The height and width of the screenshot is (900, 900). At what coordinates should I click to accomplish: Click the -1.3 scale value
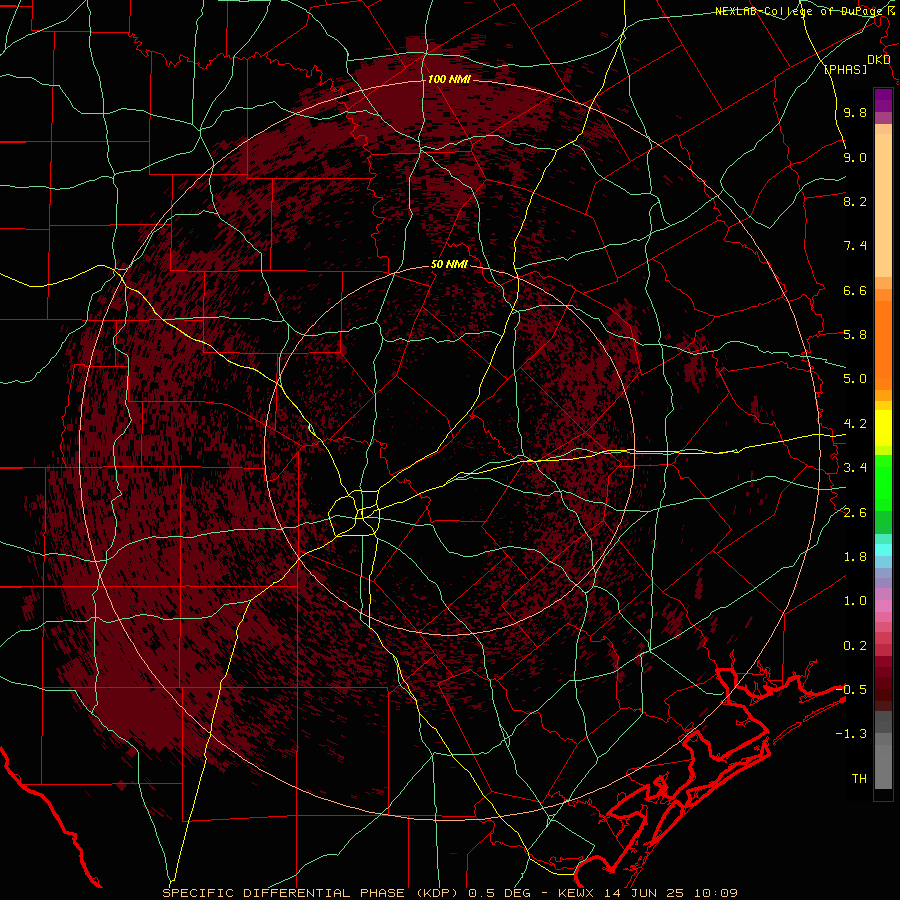851,735
